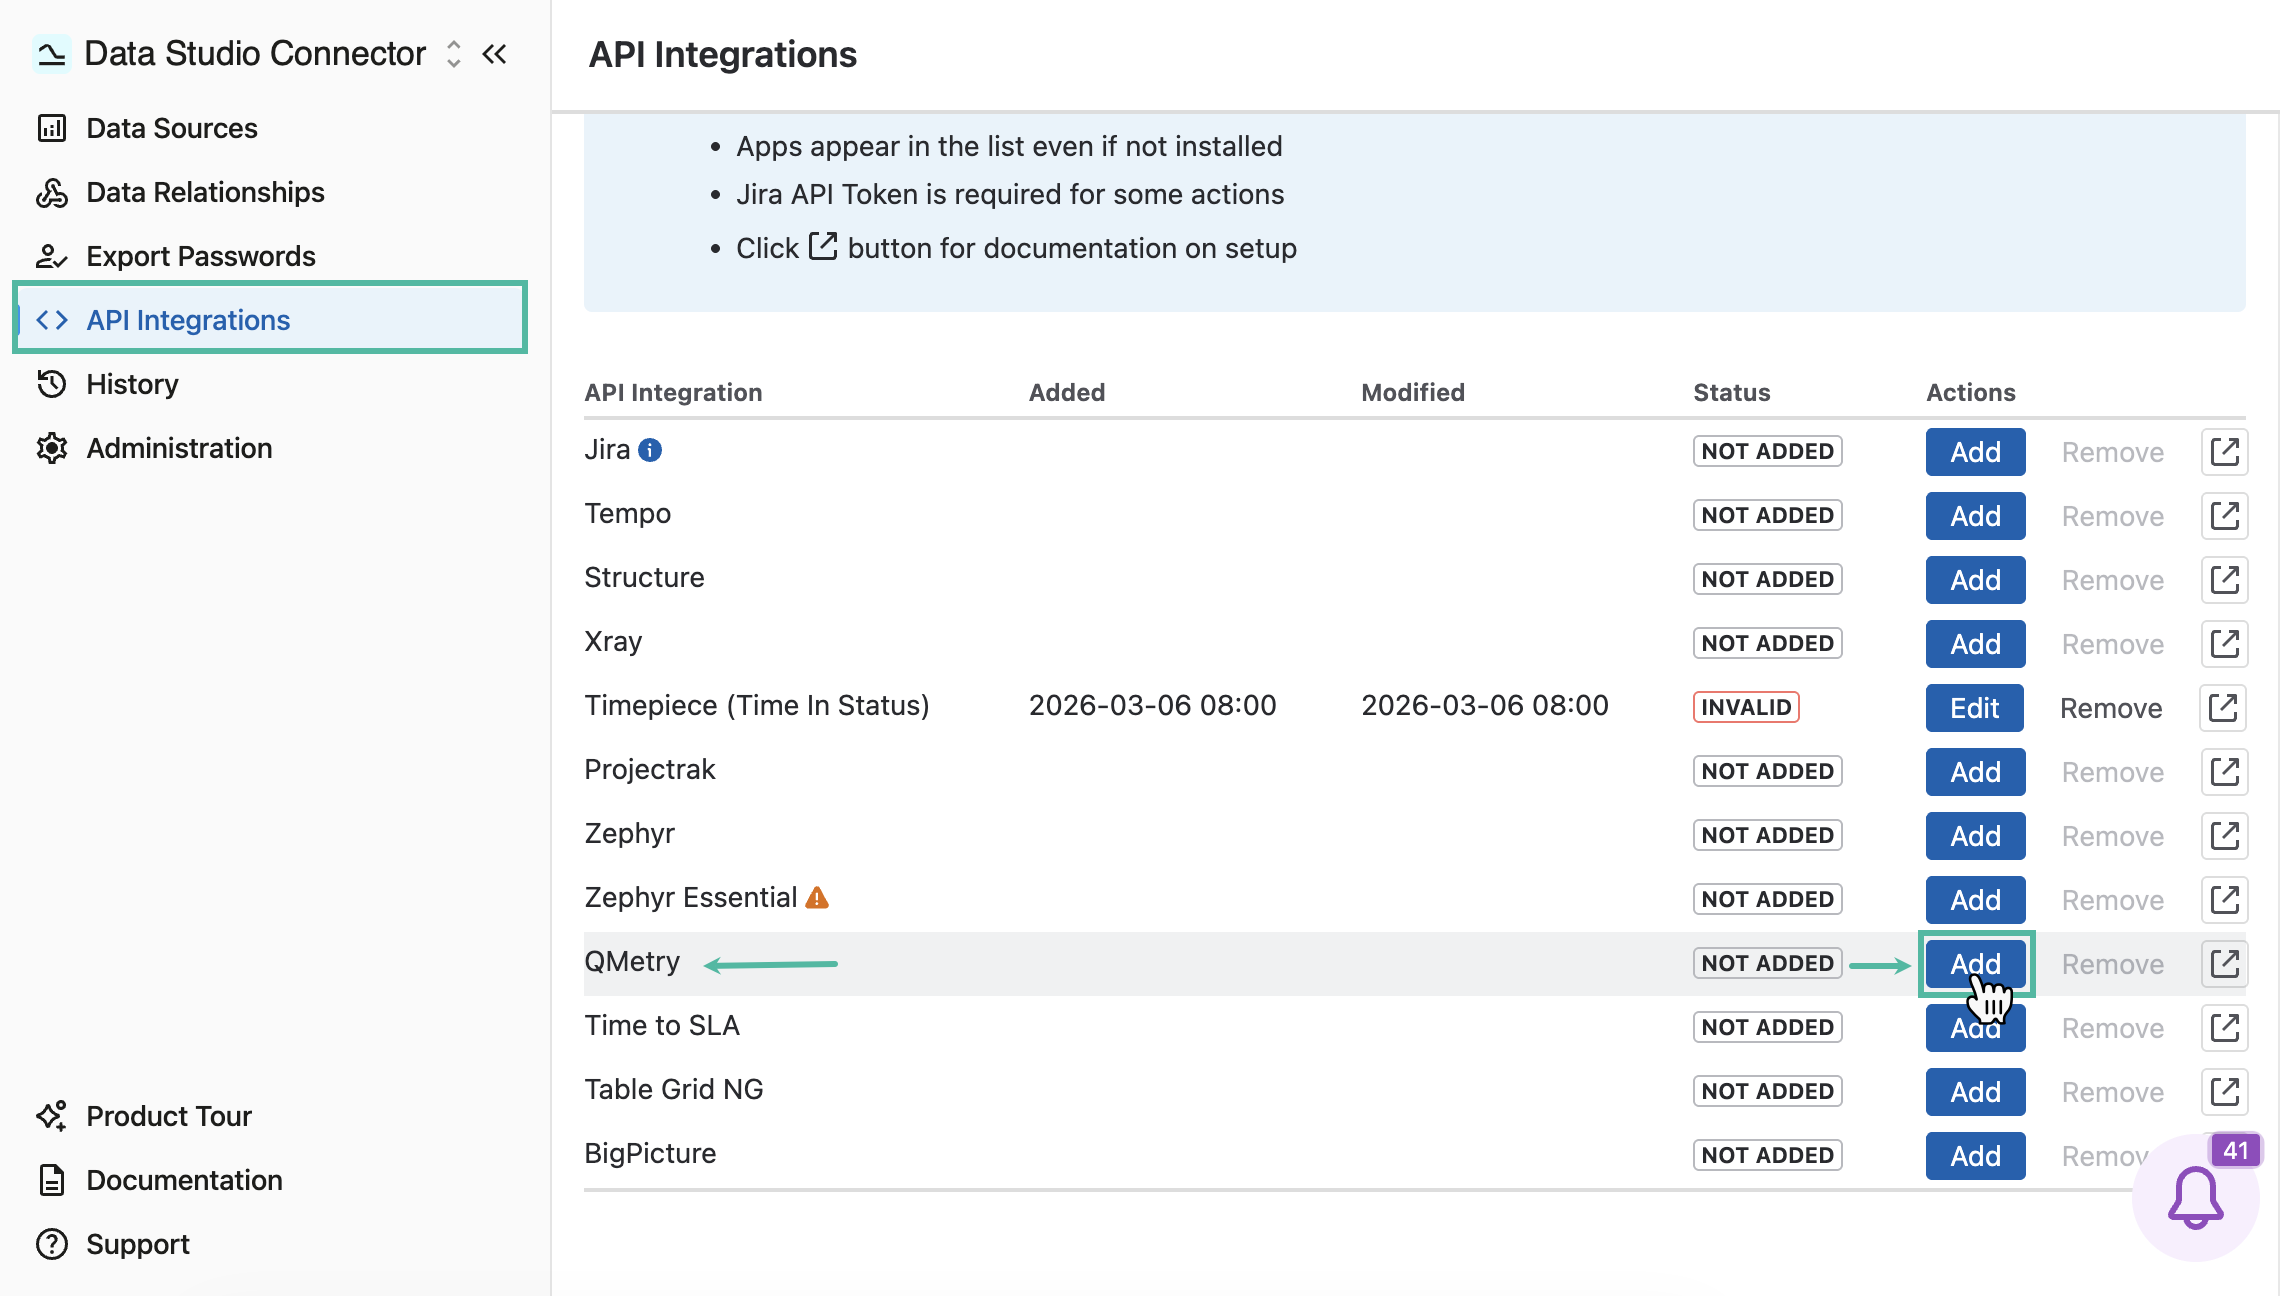The image size is (2280, 1296).
Task: Open Time to SLA documentation link icon
Action: (x=2224, y=1028)
